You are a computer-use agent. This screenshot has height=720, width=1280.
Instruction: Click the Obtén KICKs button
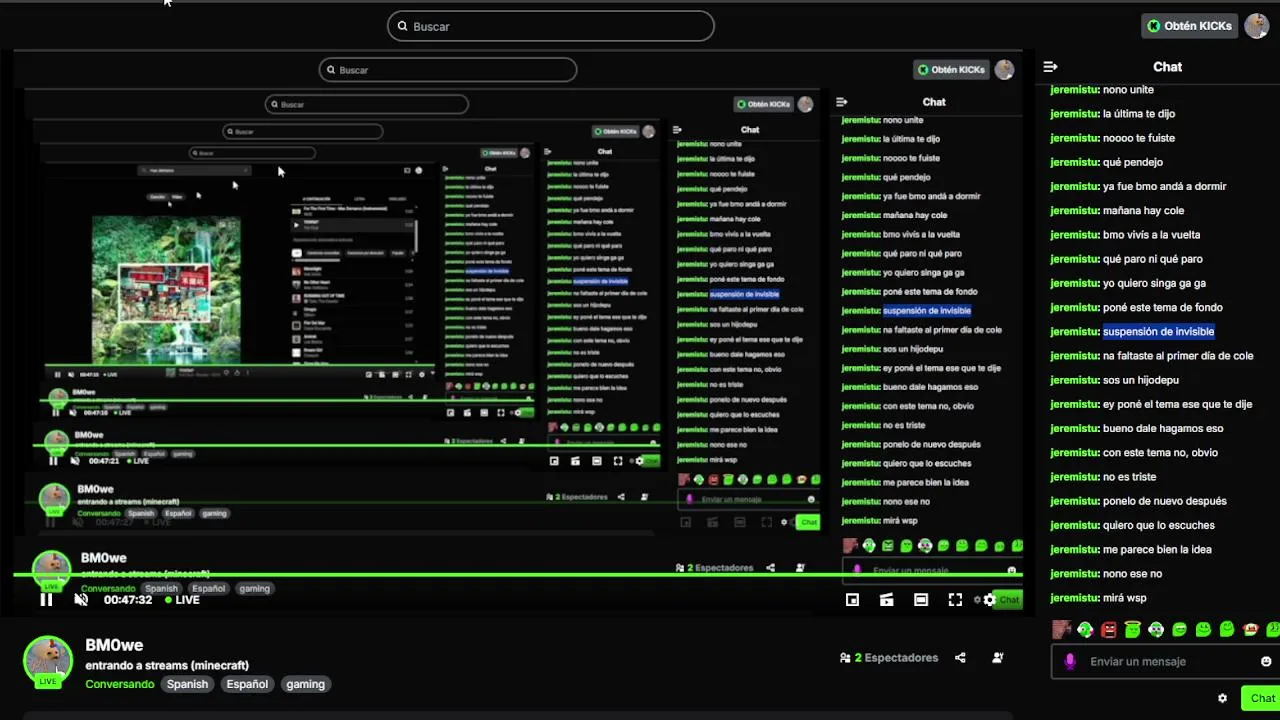1190,26
